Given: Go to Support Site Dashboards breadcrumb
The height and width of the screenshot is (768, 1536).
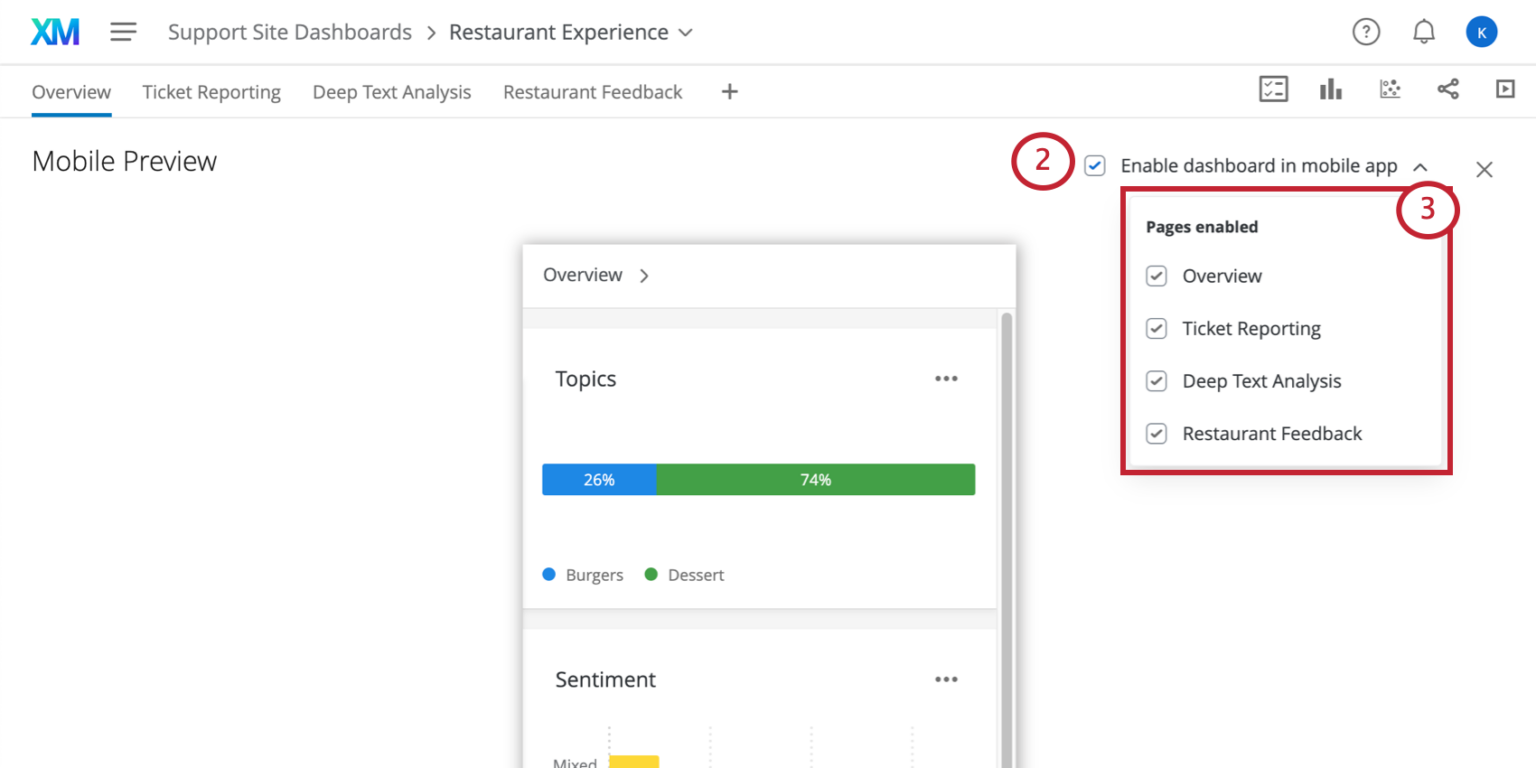Looking at the screenshot, I should pyautogui.click(x=289, y=32).
